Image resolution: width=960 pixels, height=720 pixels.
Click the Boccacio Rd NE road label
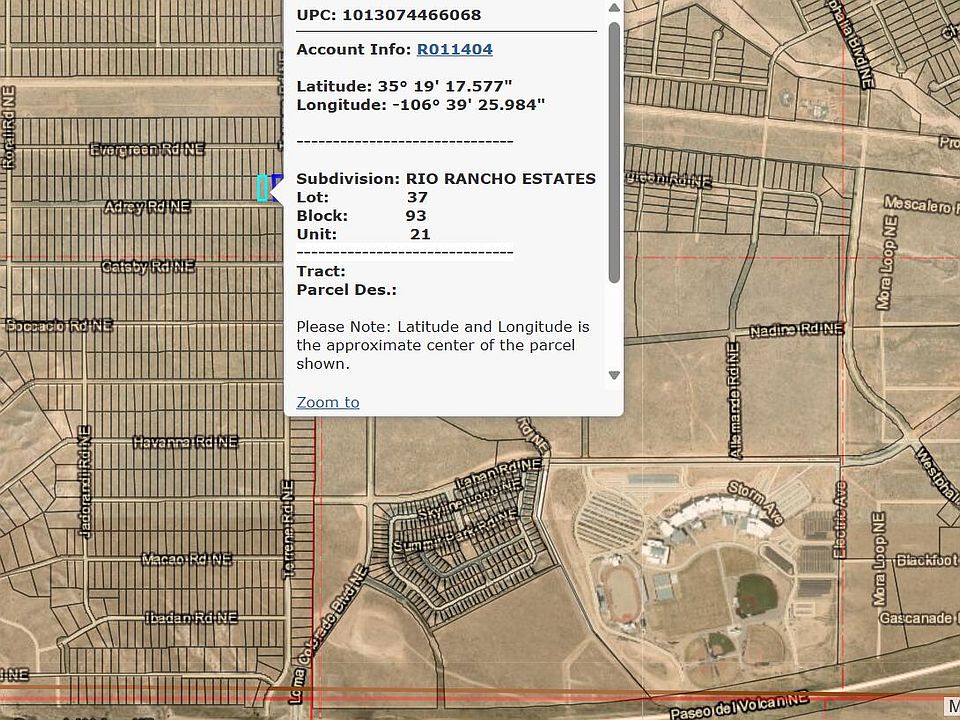click(x=59, y=326)
